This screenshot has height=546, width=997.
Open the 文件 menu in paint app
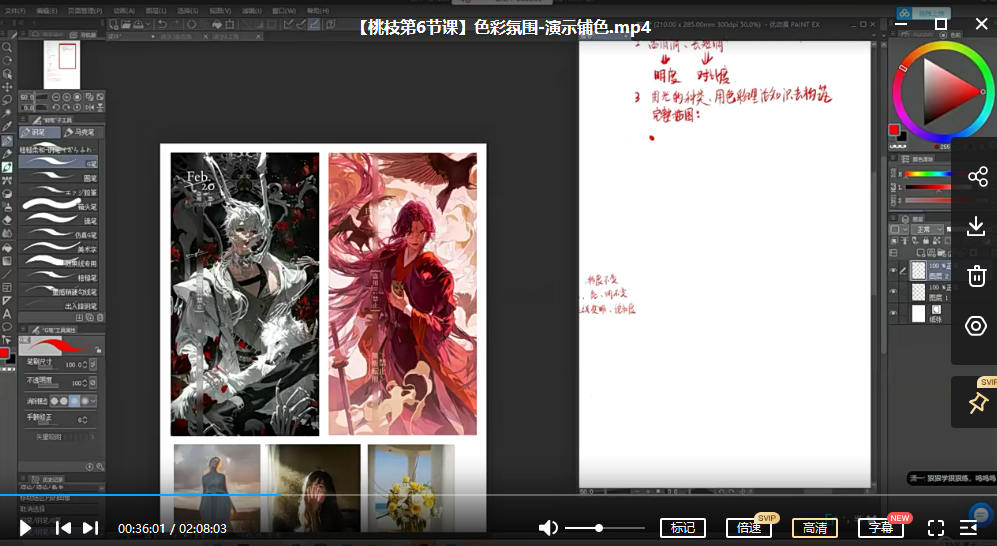[x=13, y=11]
